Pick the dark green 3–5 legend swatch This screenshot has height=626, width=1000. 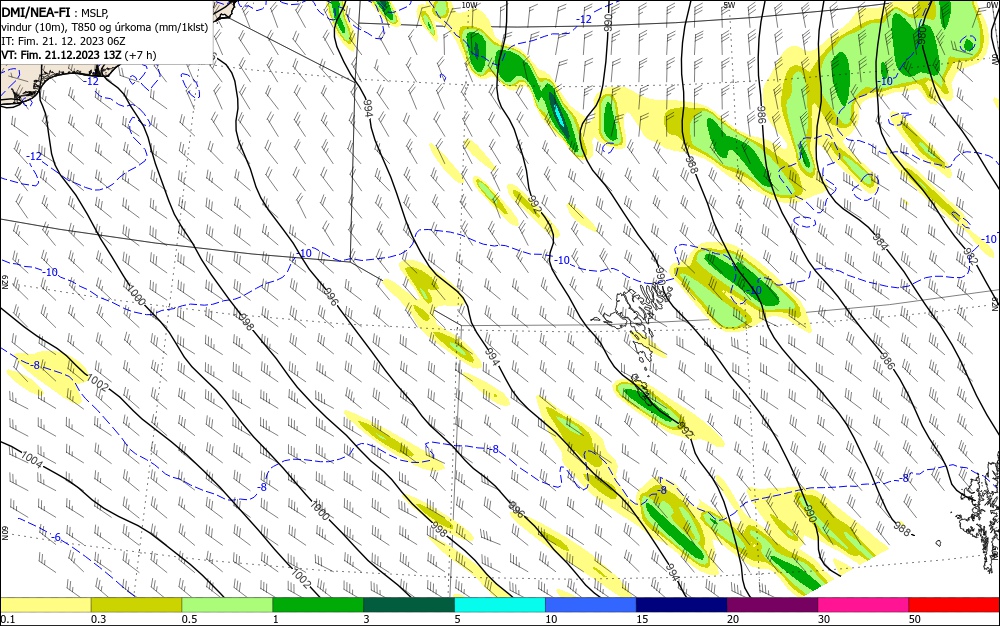(409, 605)
